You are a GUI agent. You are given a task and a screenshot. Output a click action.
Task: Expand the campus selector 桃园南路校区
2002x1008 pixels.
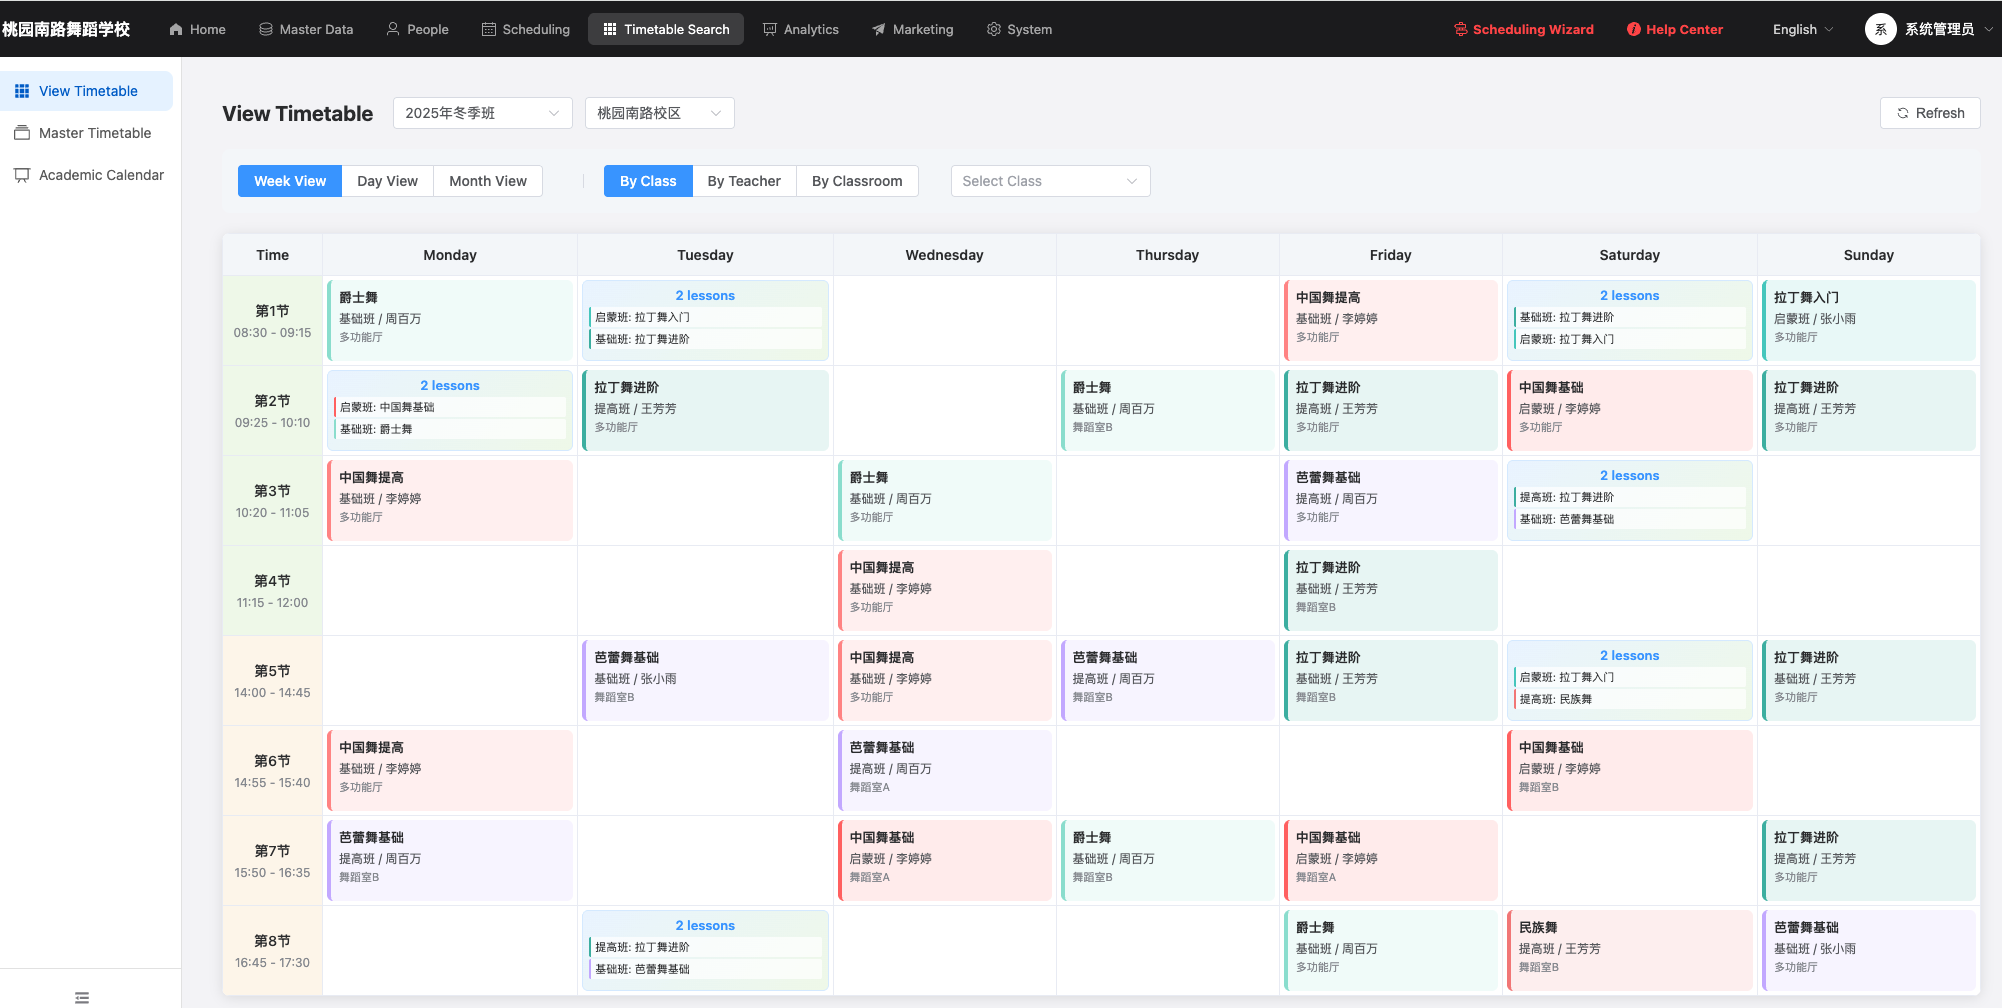tap(659, 113)
